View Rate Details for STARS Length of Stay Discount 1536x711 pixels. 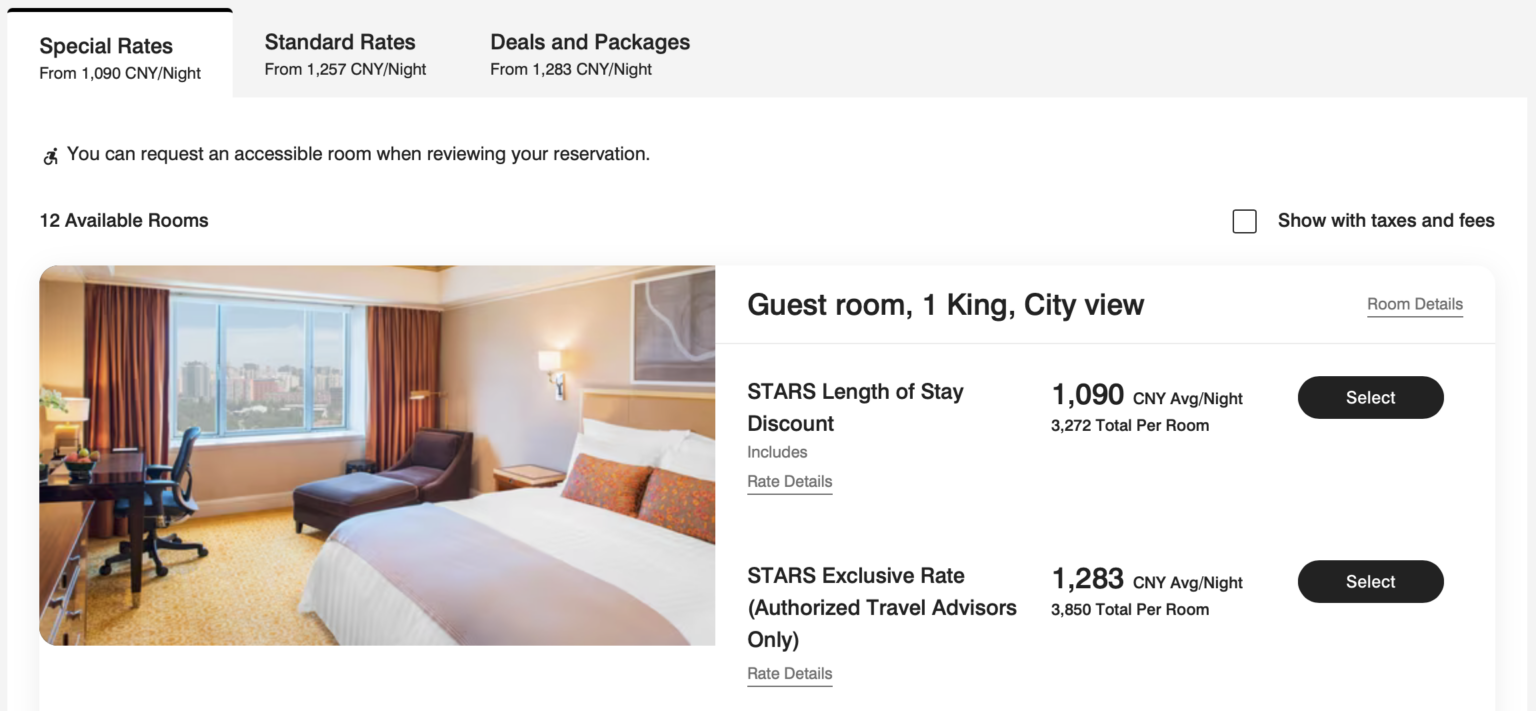[789, 482]
